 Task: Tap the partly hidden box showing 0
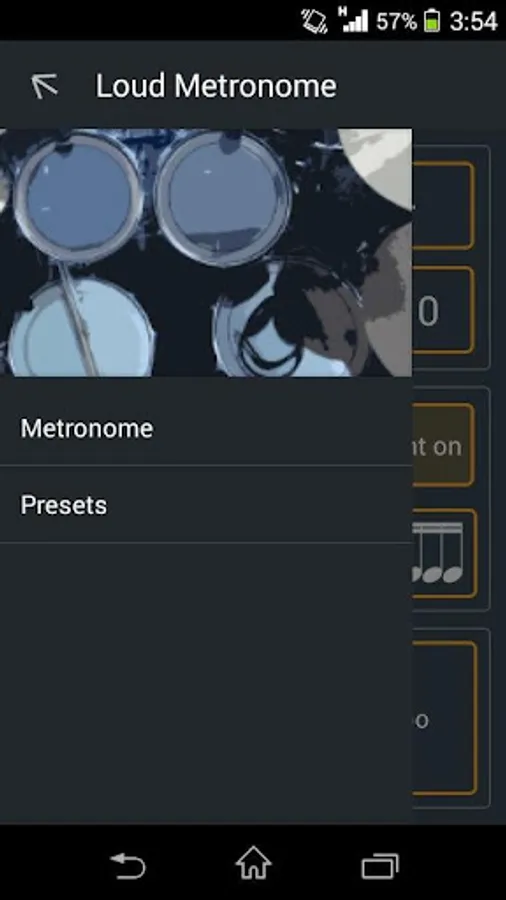pyautogui.click(x=443, y=310)
